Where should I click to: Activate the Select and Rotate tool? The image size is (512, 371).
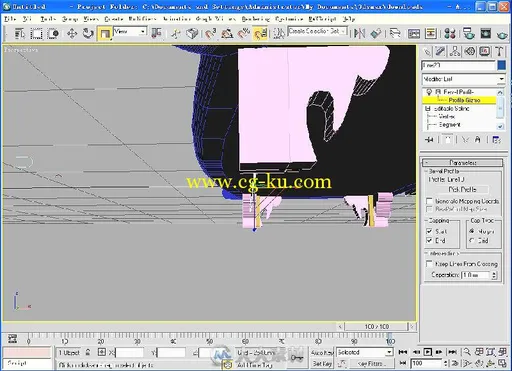click(x=88, y=34)
